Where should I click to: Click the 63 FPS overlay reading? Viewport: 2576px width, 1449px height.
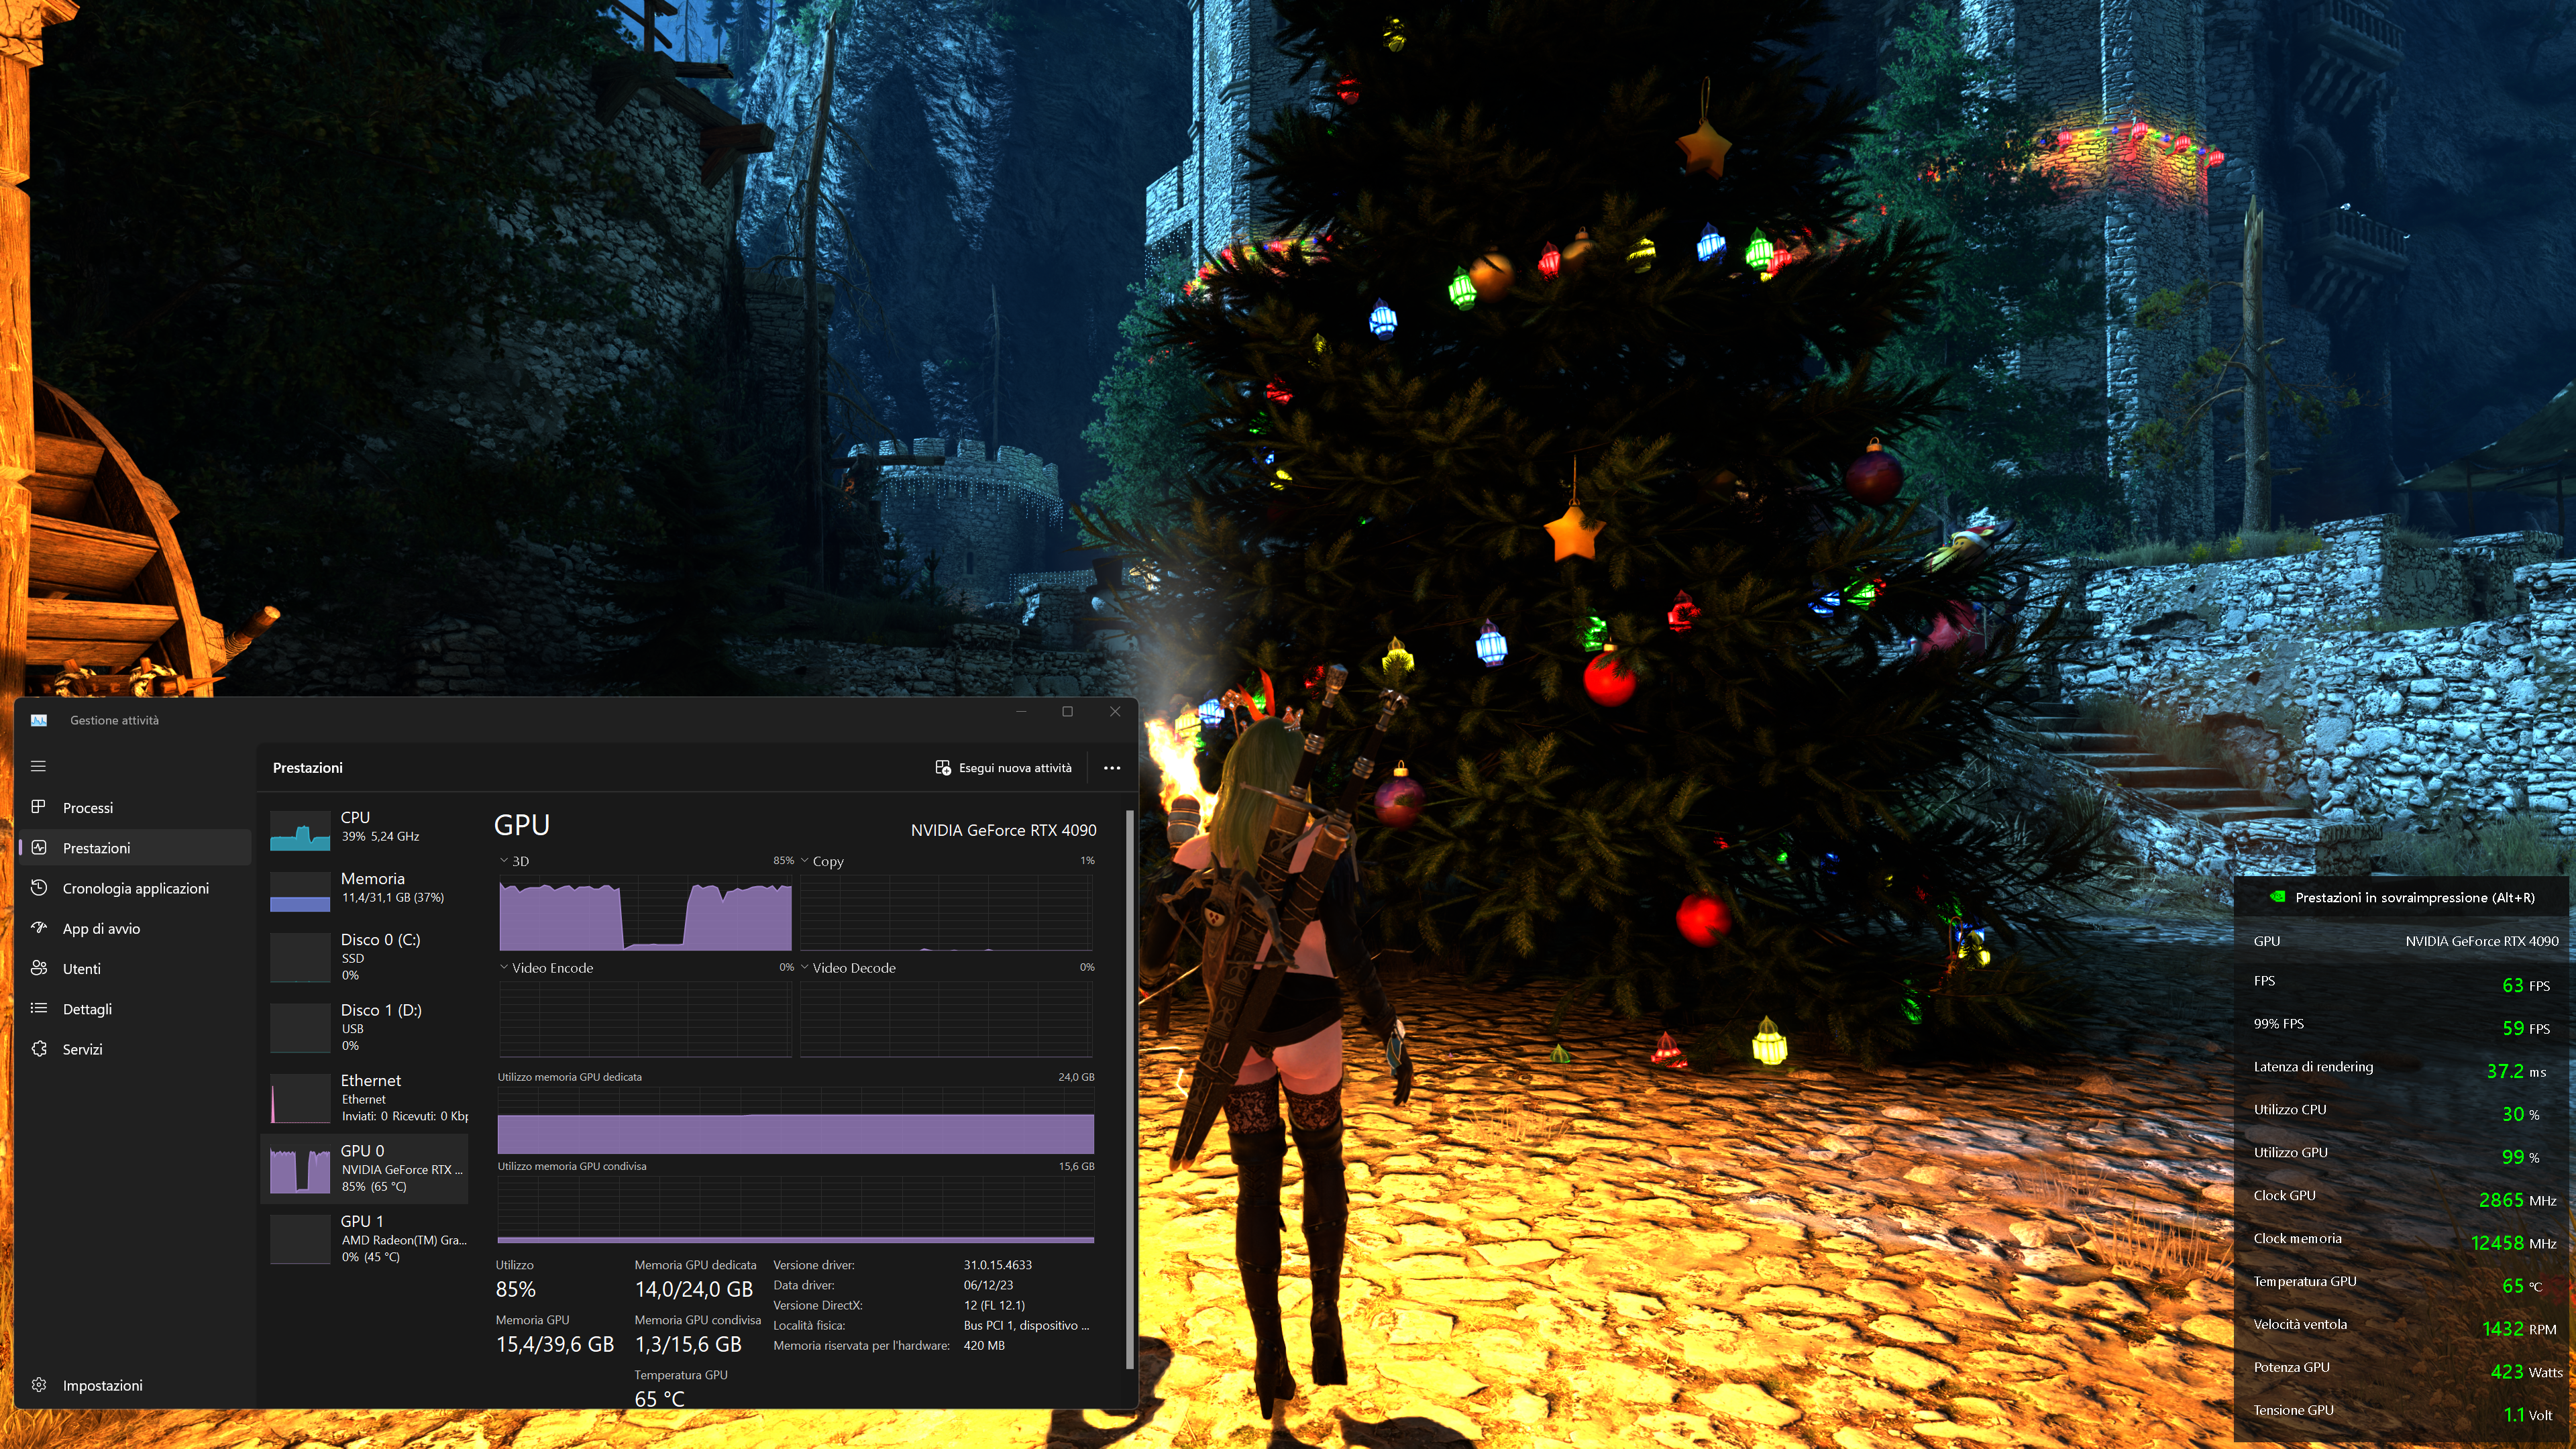(2525, 985)
